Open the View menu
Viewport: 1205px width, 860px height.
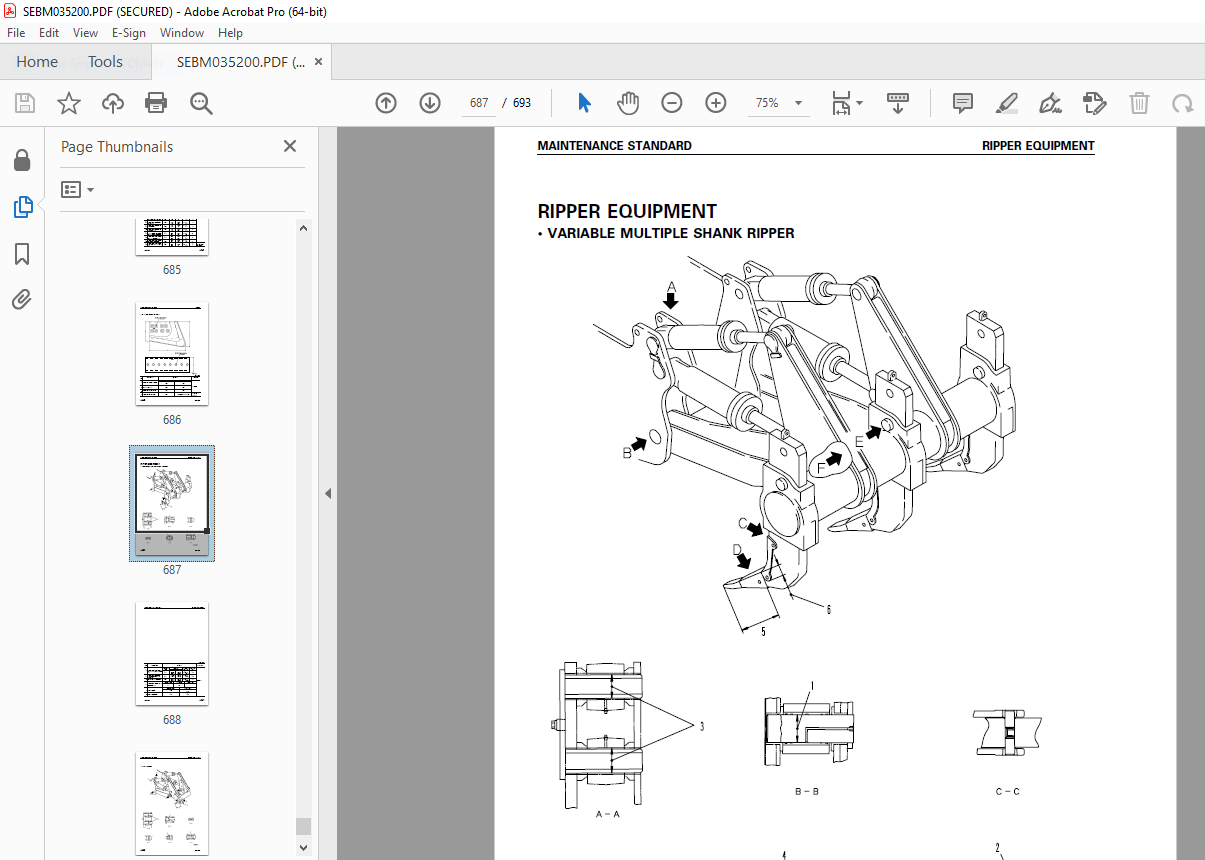click(x=86, y=33)
